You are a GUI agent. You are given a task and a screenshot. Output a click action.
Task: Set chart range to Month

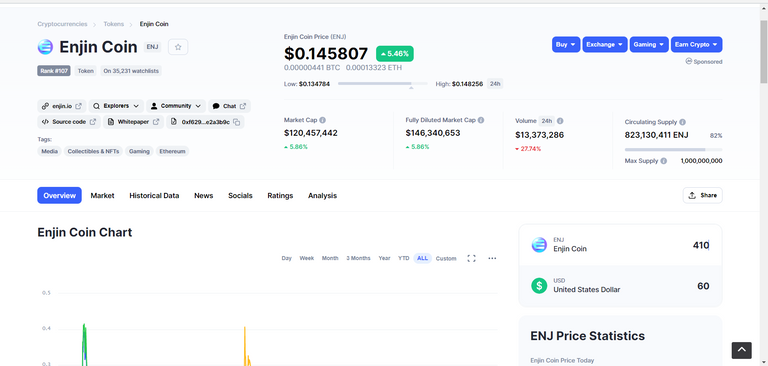pyautogui.click(x=330, y=258)
